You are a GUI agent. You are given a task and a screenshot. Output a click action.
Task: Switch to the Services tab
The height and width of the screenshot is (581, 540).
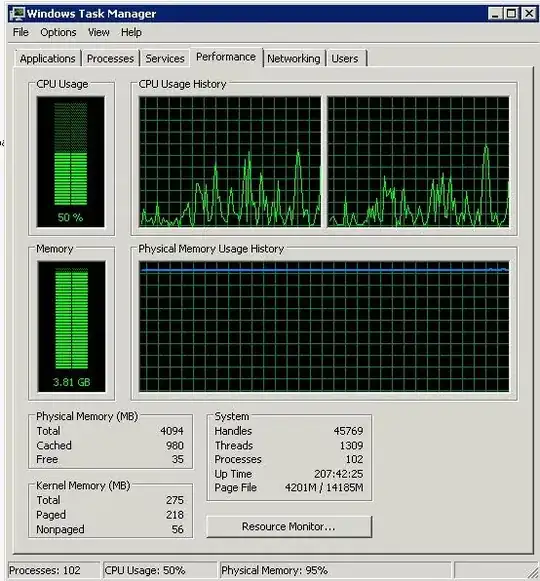coord(165,59)
